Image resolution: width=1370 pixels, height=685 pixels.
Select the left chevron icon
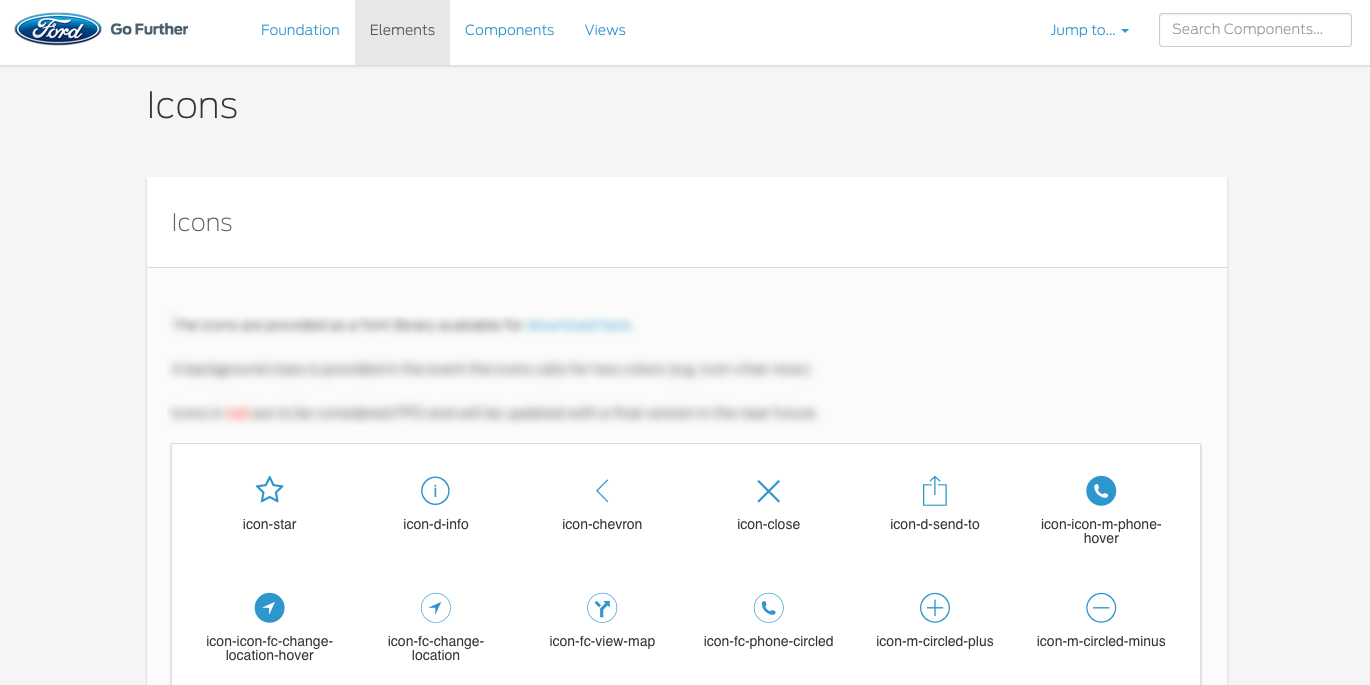click(602, 491)
